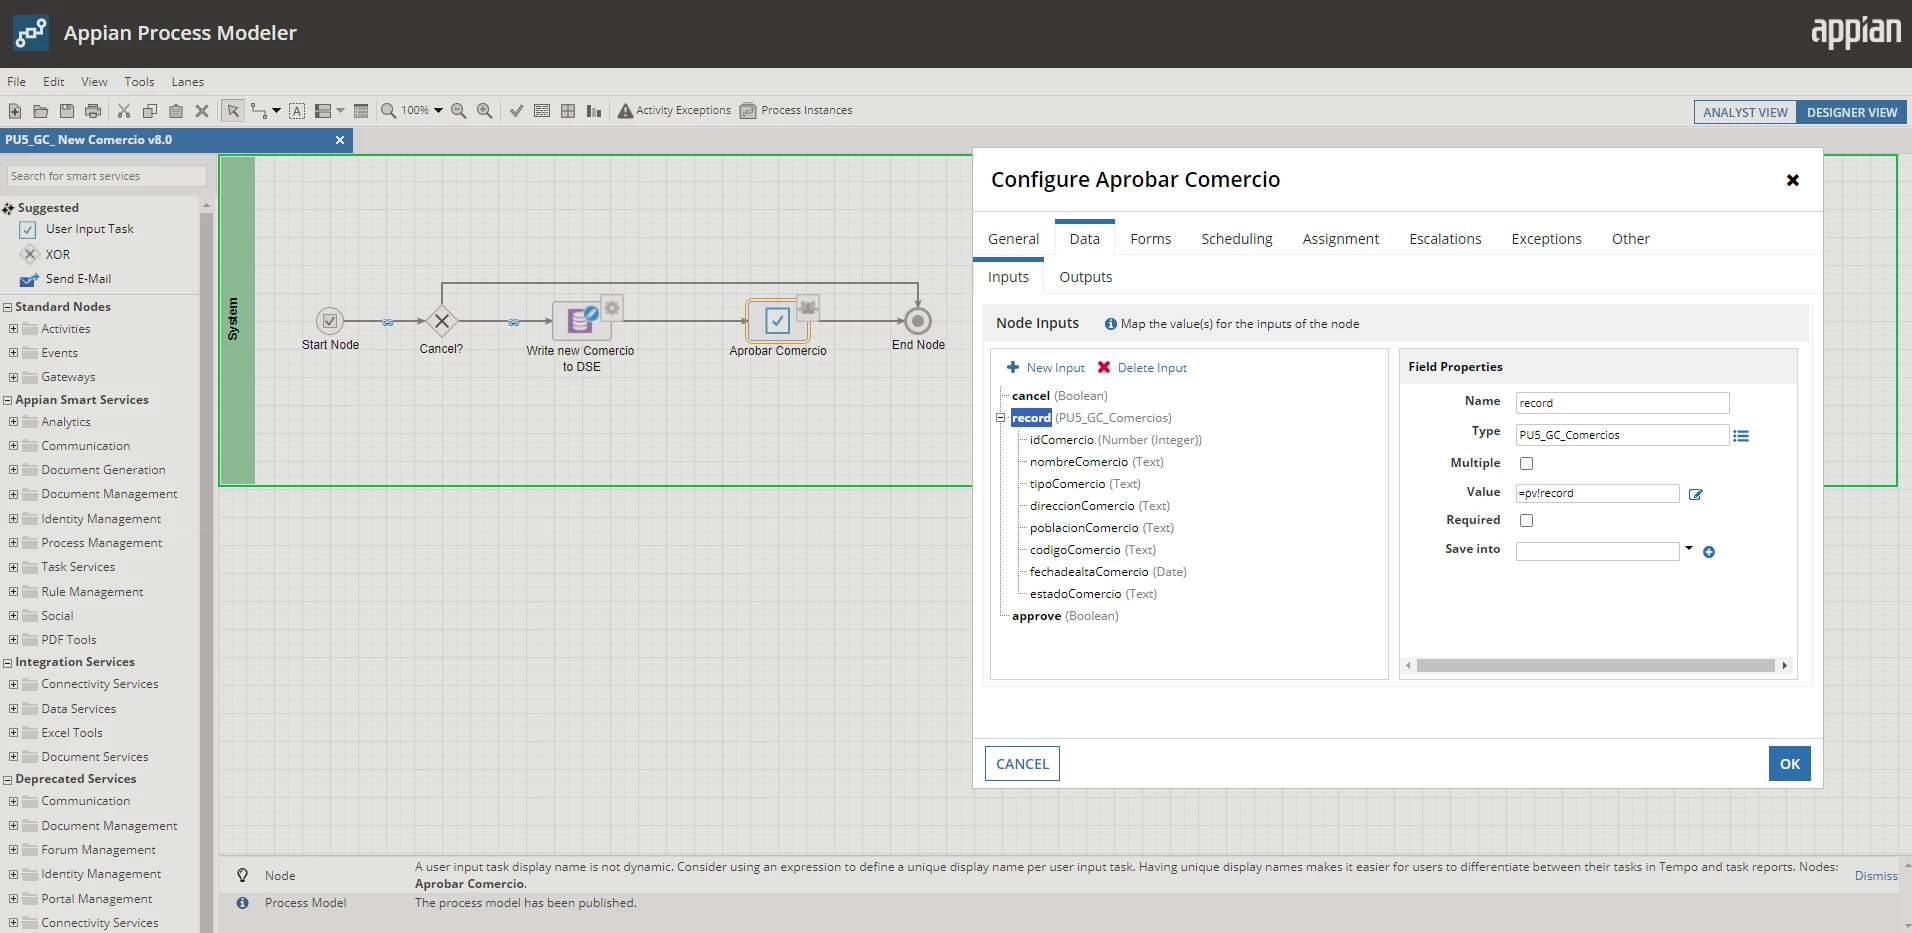Click New Input link

[x=1046, y=368]
